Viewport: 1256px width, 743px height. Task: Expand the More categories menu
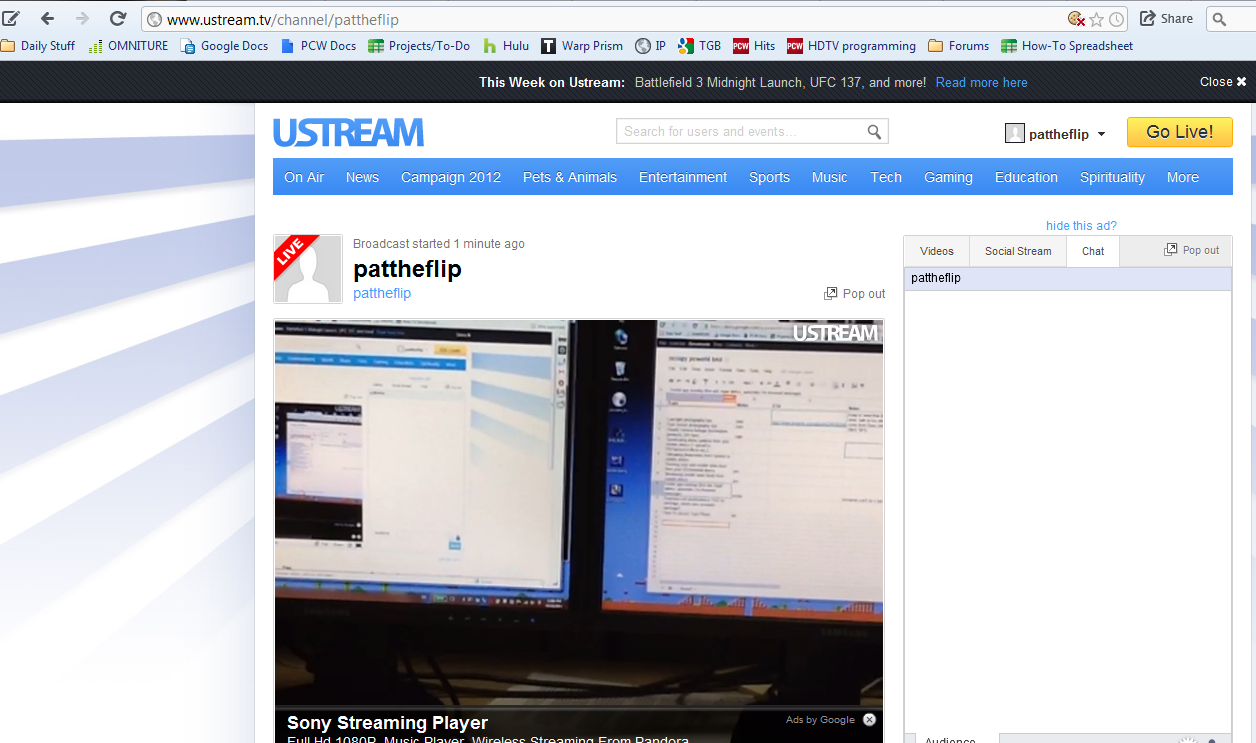(x=1182, y=177)
